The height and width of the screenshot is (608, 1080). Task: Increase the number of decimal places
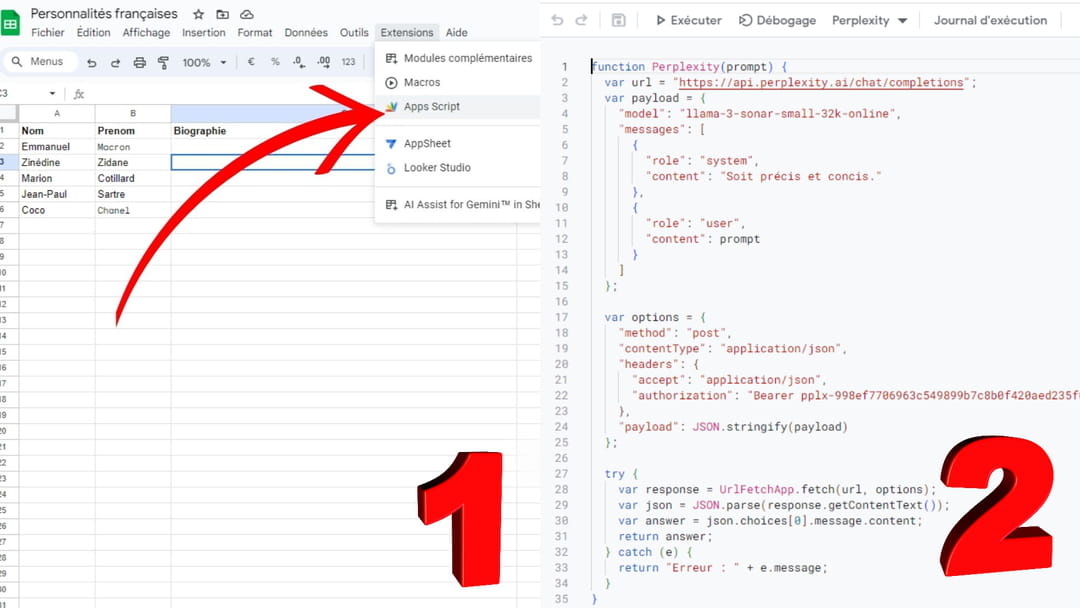click(324, 62)
